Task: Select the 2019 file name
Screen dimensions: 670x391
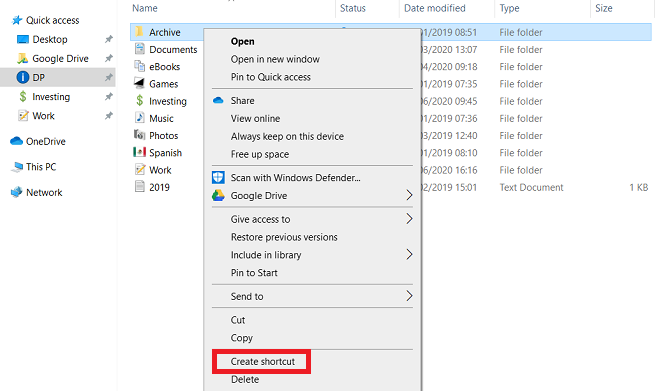Action: 159,187
